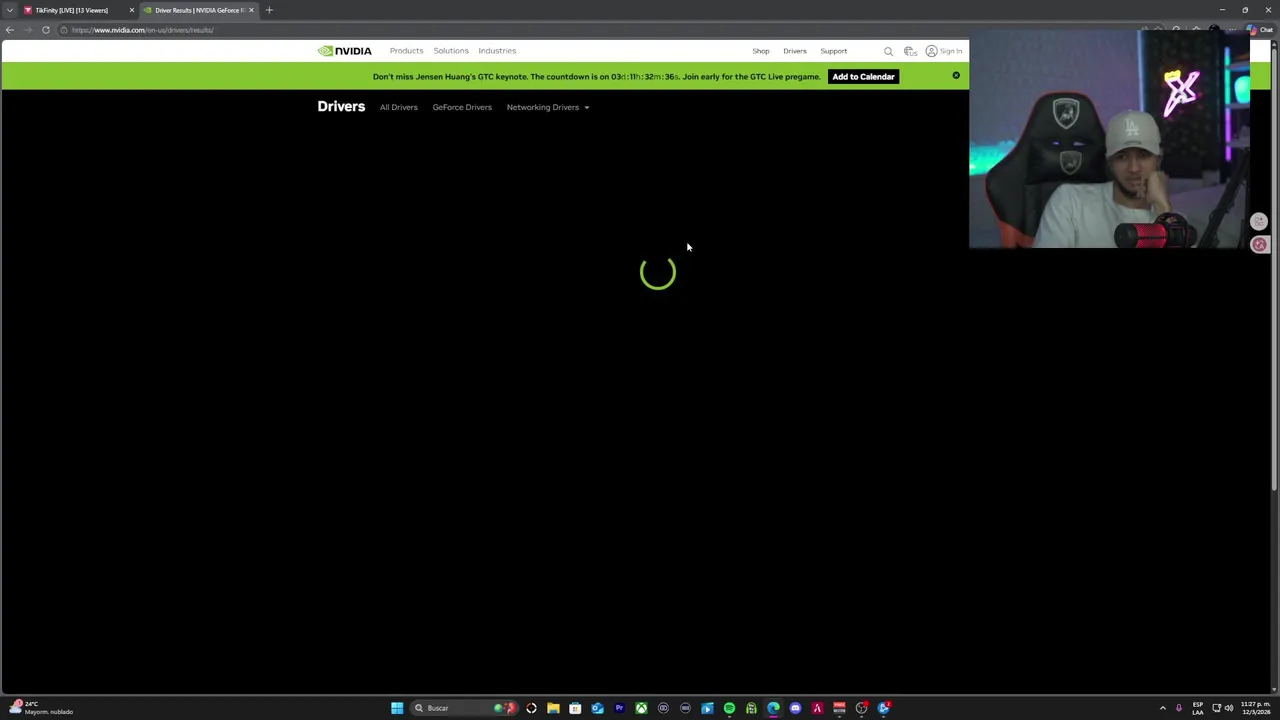Open the weather widget showing 24°C
The height and width of the screenshot is (720, 1280).
click(40, 708)
